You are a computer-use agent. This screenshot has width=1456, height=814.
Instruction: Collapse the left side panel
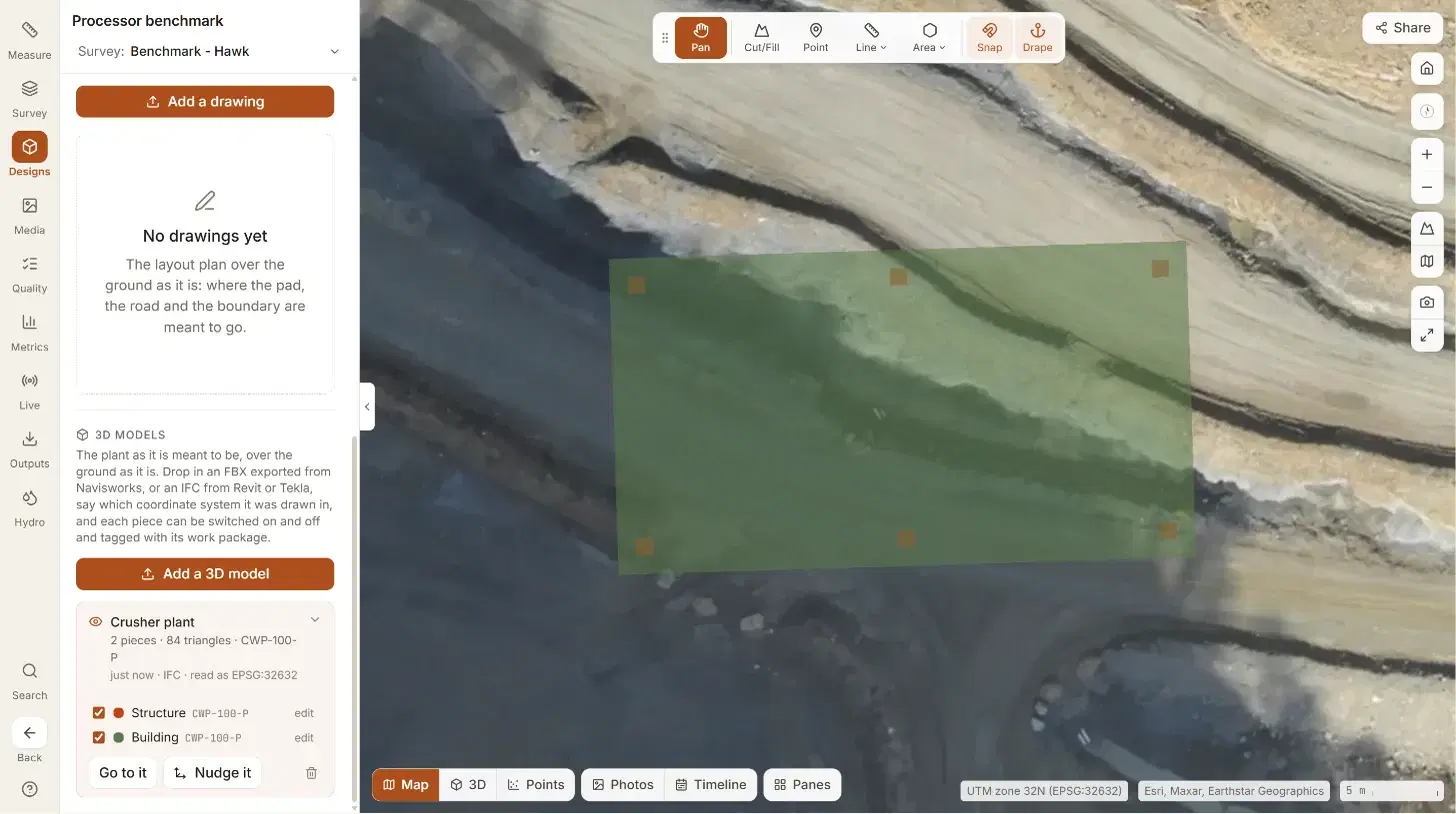tap(367, 407)
